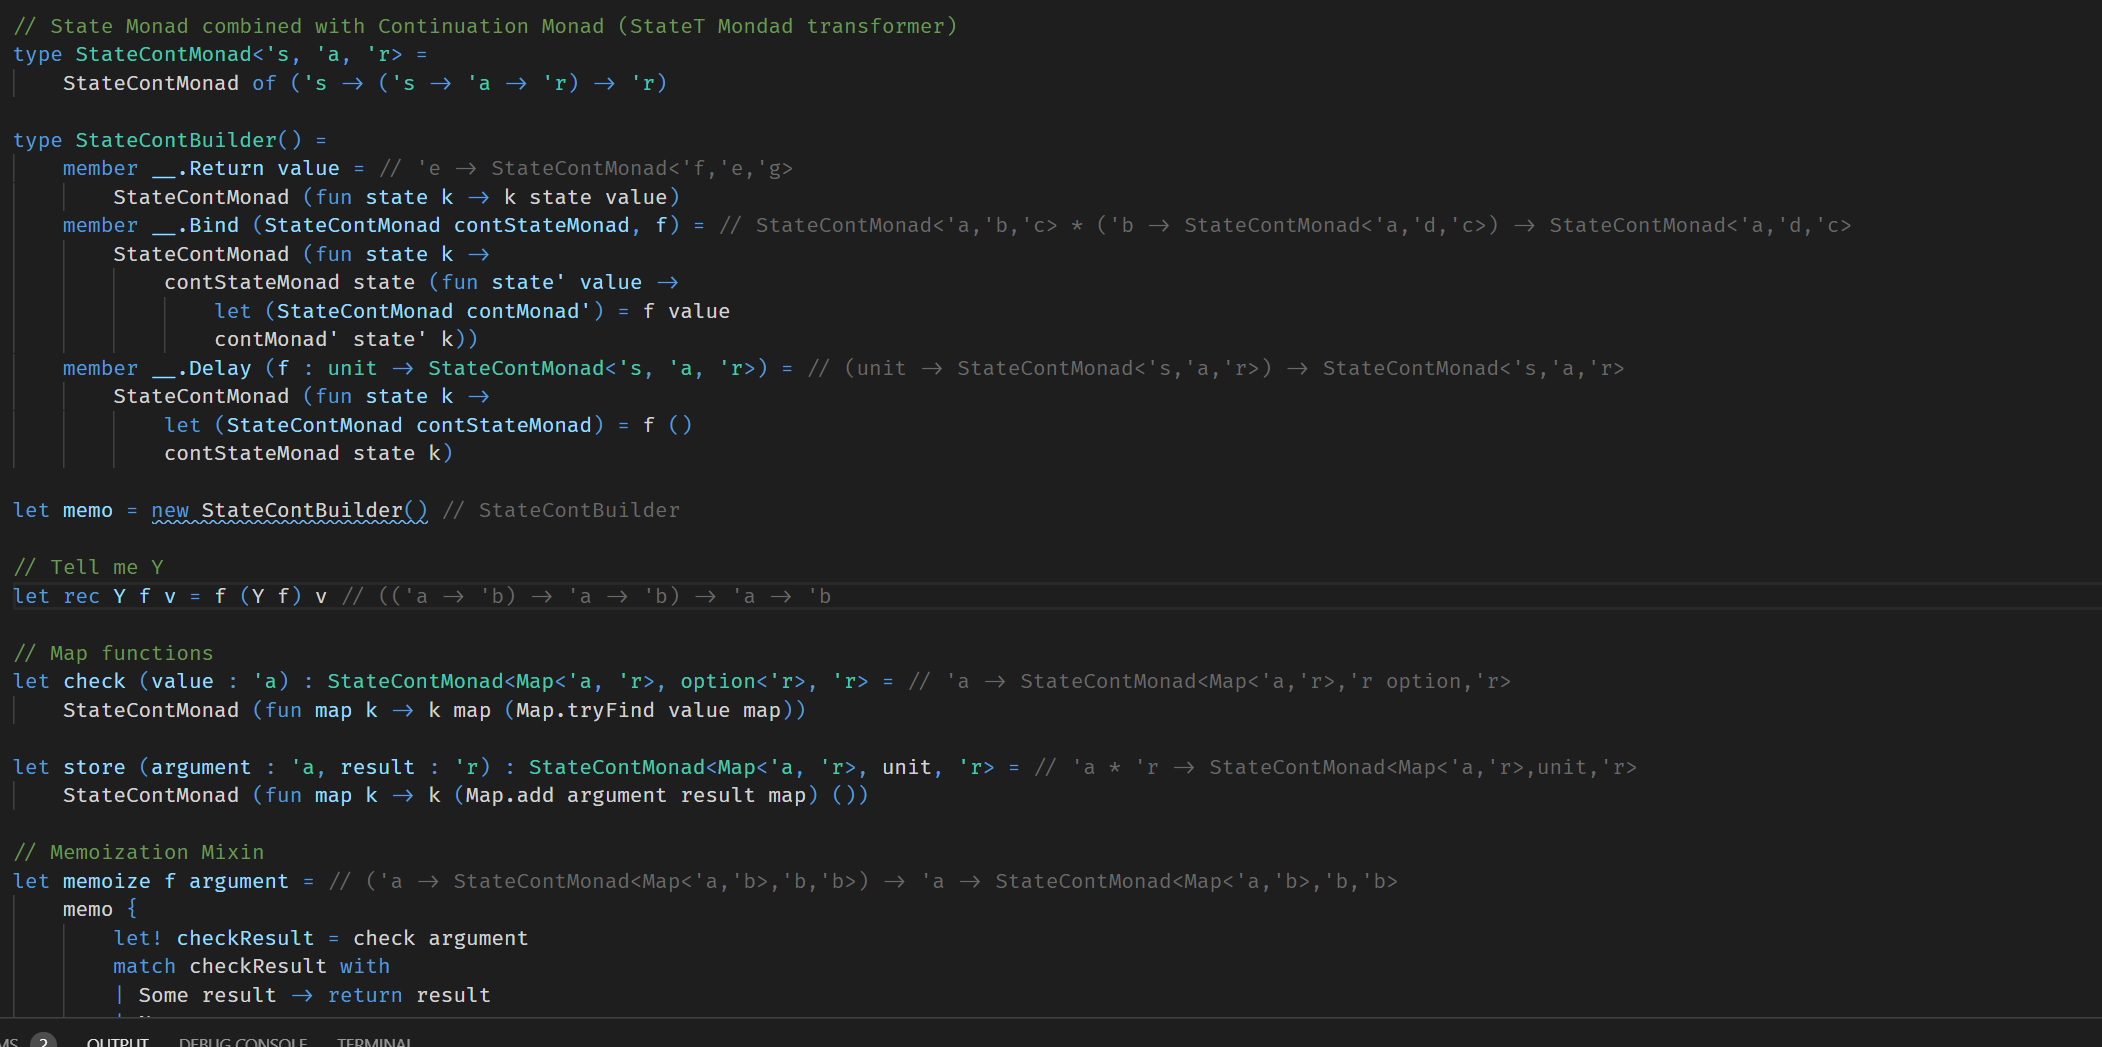Screen dimensions: 2102x1047
Task: Click the problems count badge
Action: (42, 1040)
